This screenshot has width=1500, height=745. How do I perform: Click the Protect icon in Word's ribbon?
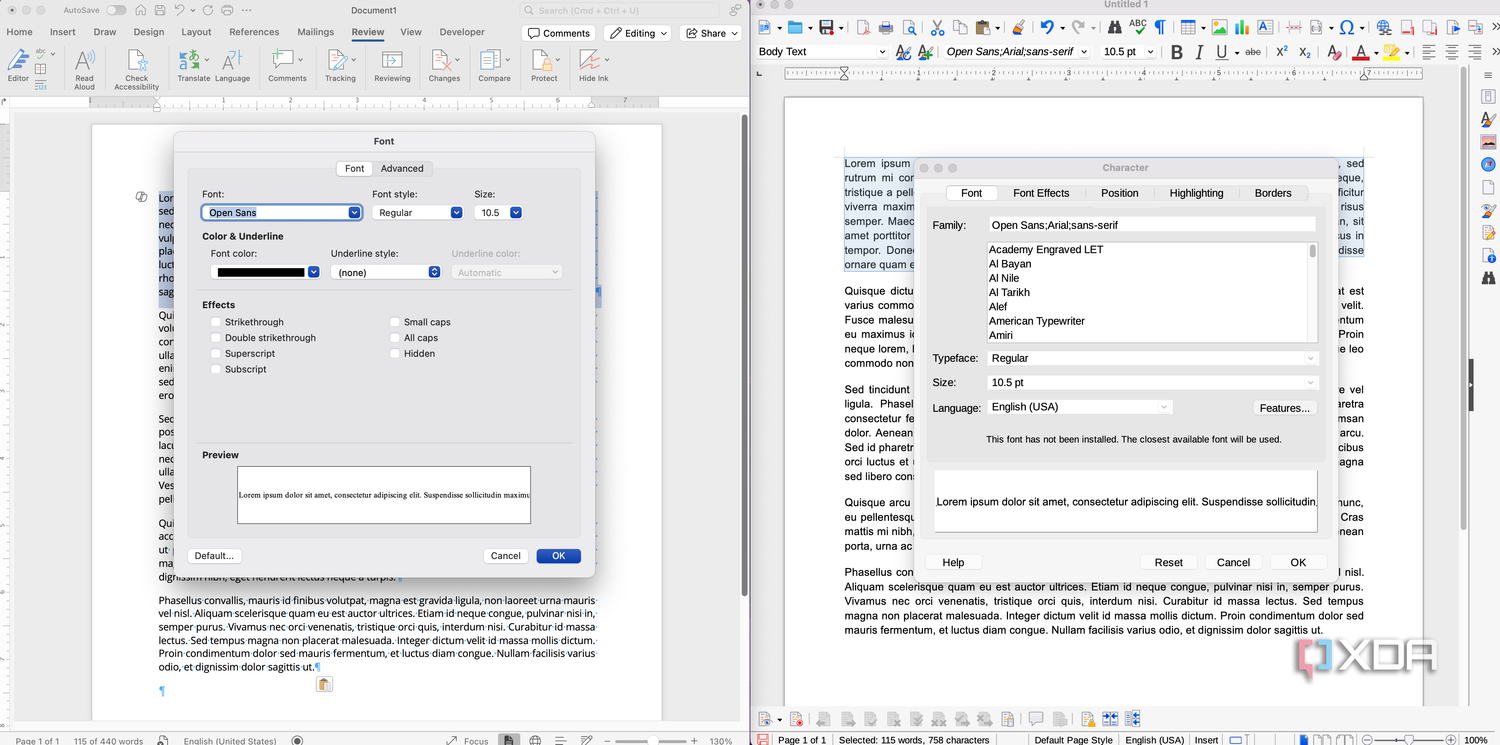coord(544,60)
